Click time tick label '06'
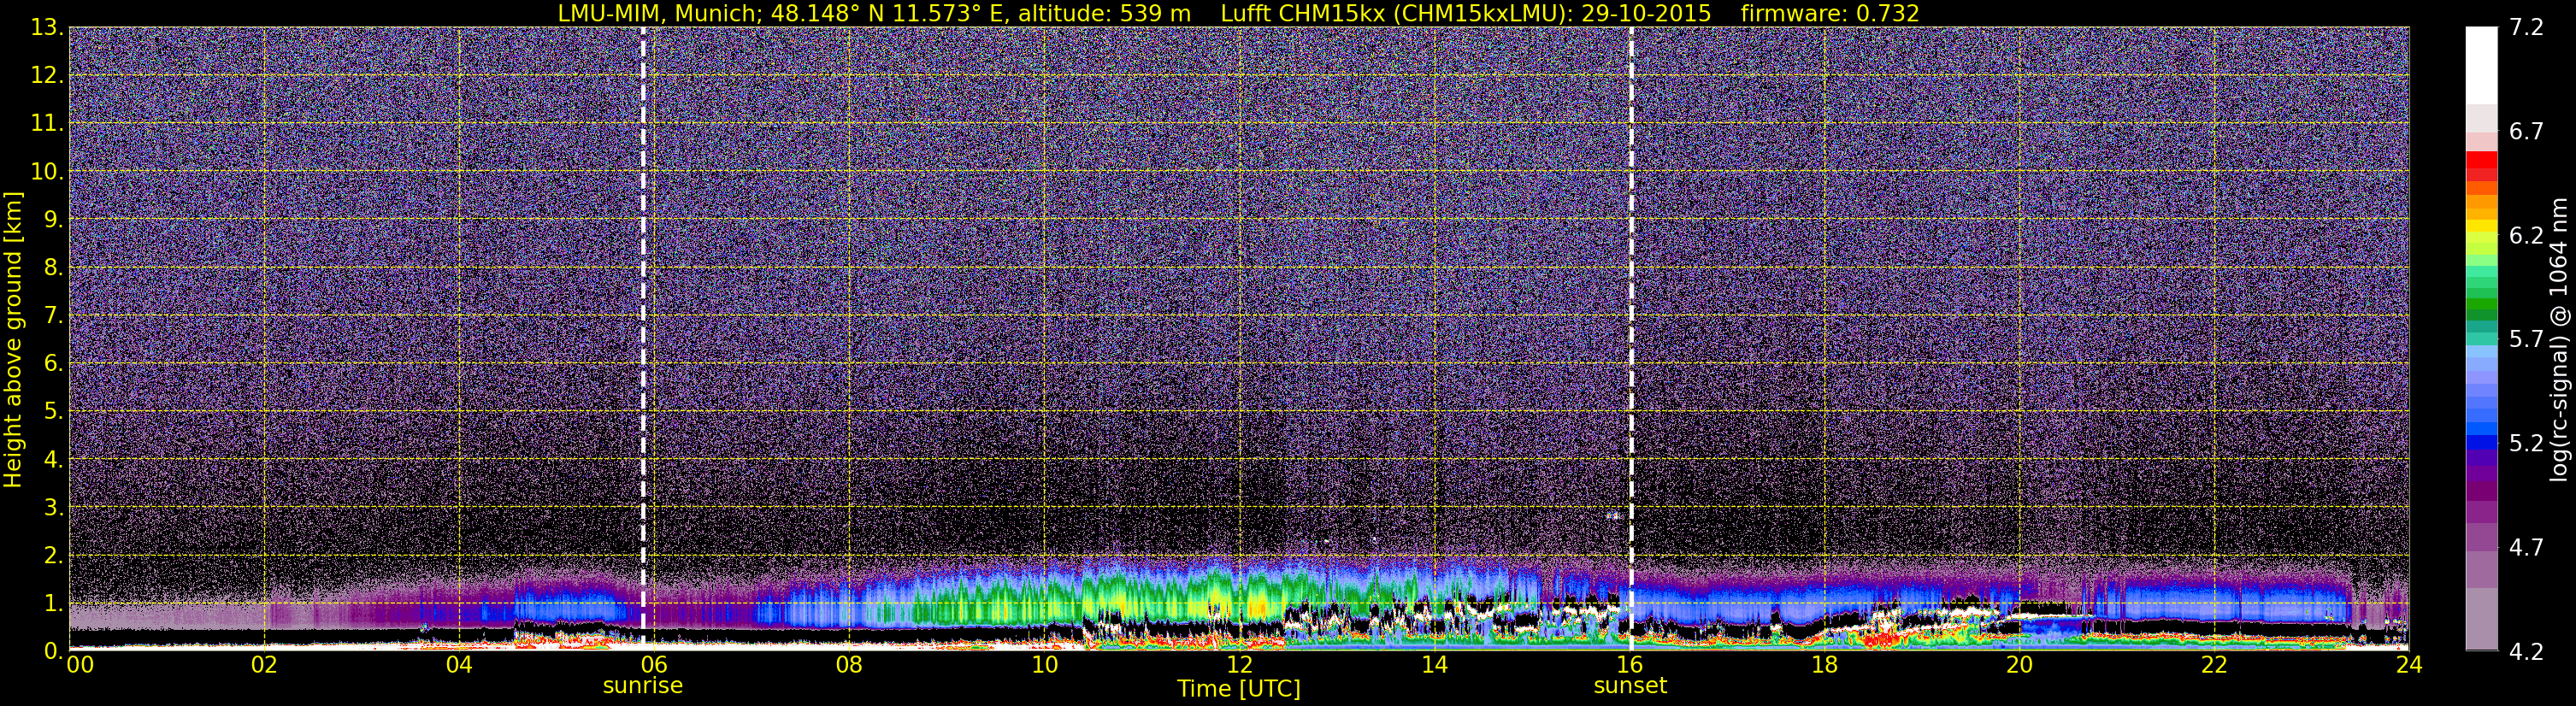The width and height of the screenshot is (2576, 706). pos(654,666)
